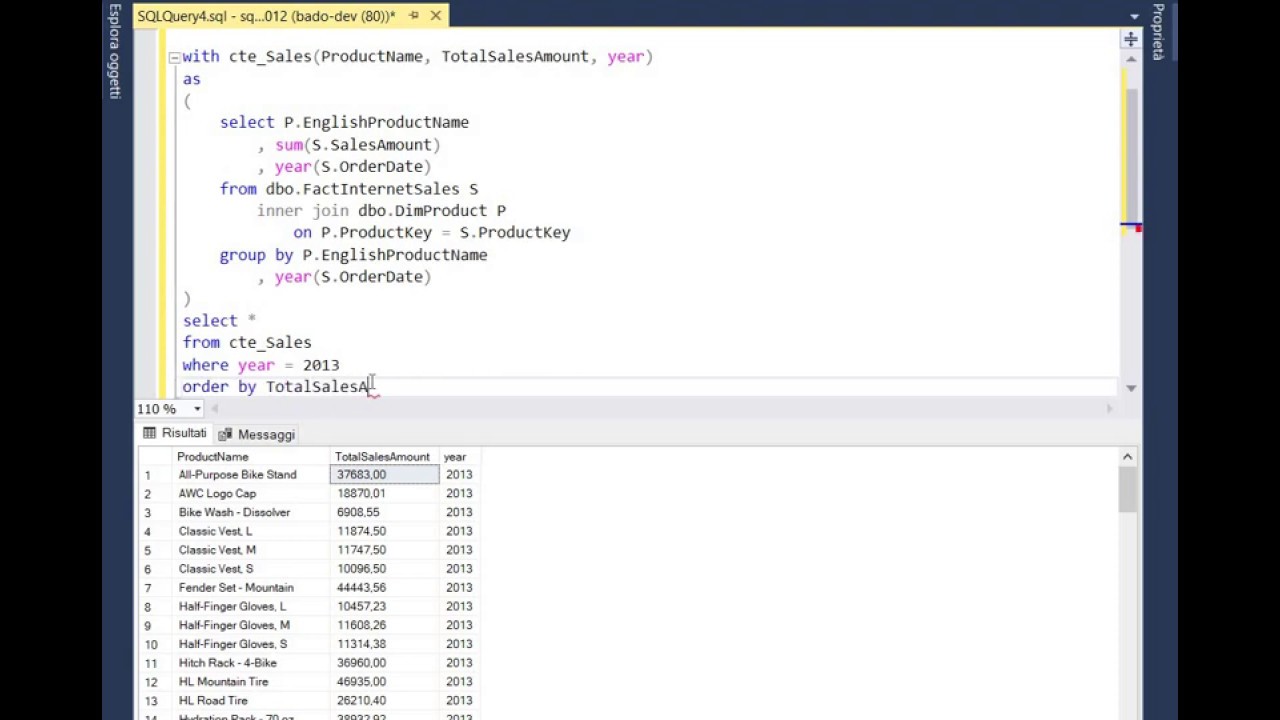1280x720 pixels.
Task: Click amount cell 10457,23
Action: [x=385, y=607]
